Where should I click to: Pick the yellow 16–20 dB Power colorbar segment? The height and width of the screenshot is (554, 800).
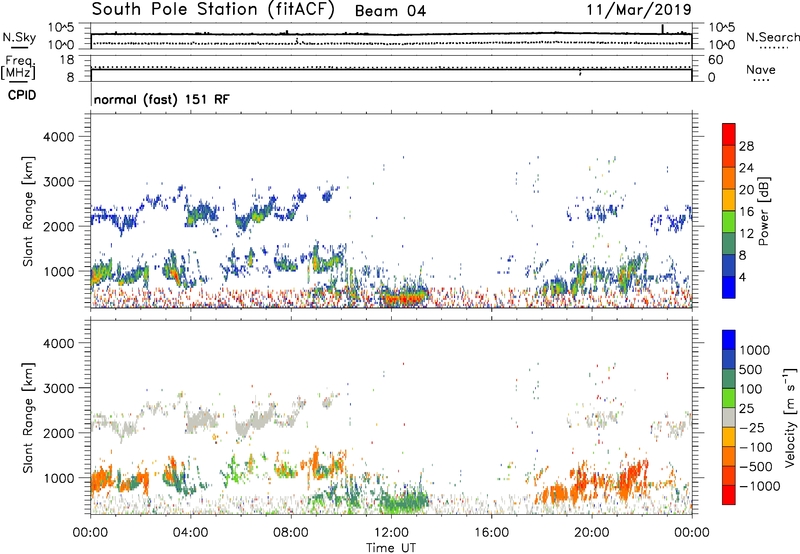(729, 200)
